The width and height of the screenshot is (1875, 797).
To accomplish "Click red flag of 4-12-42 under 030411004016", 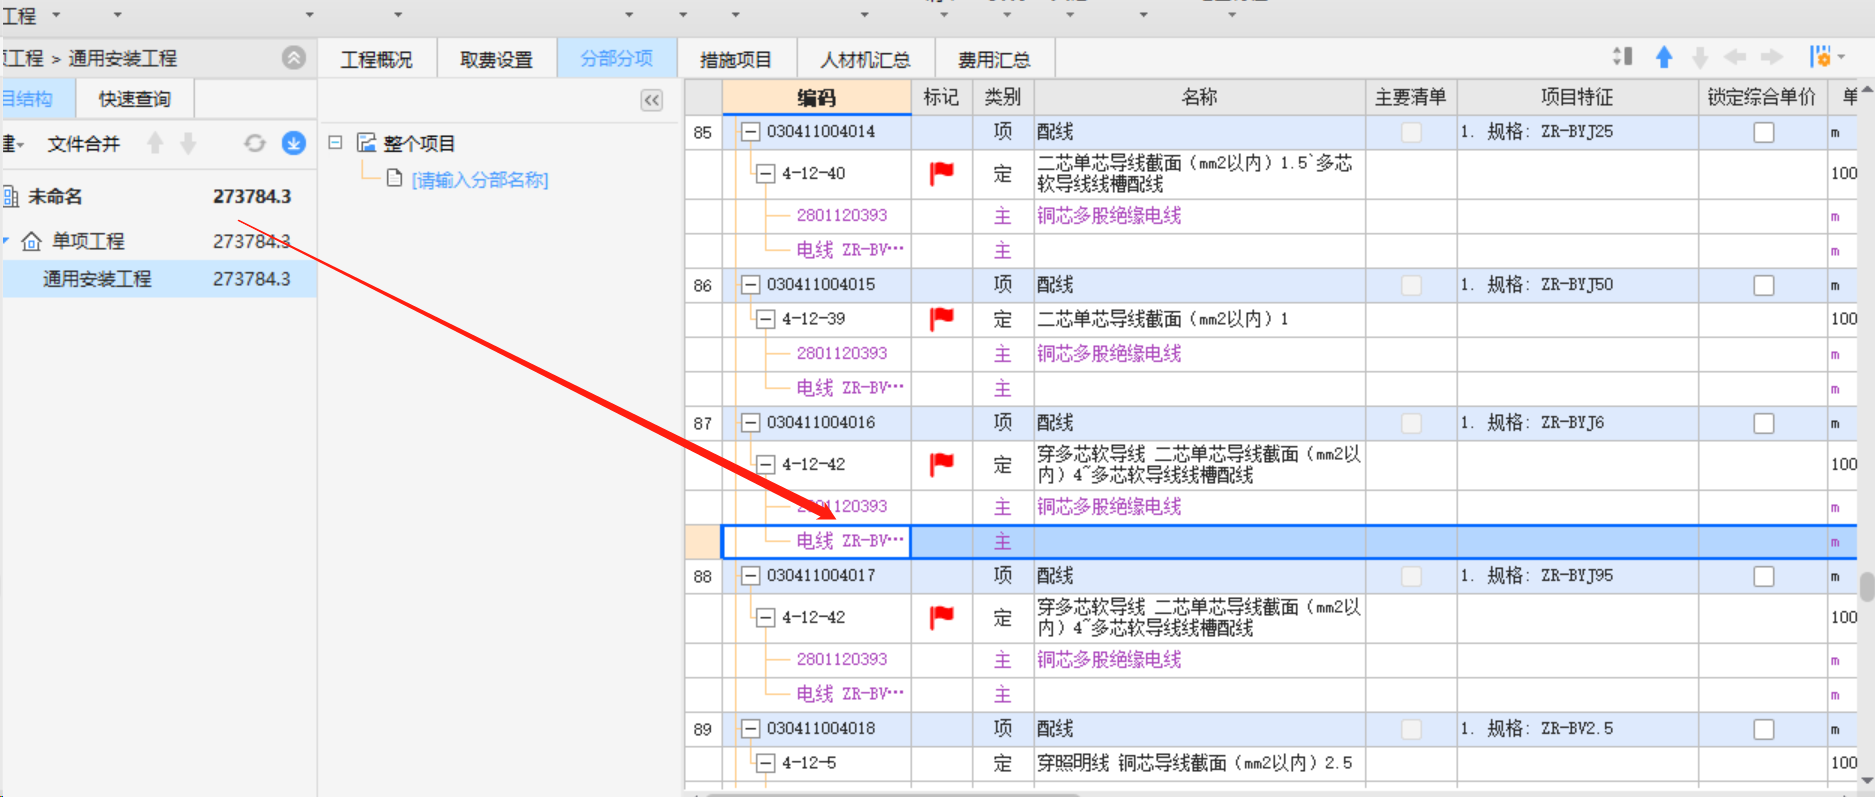I will [941, 464].
